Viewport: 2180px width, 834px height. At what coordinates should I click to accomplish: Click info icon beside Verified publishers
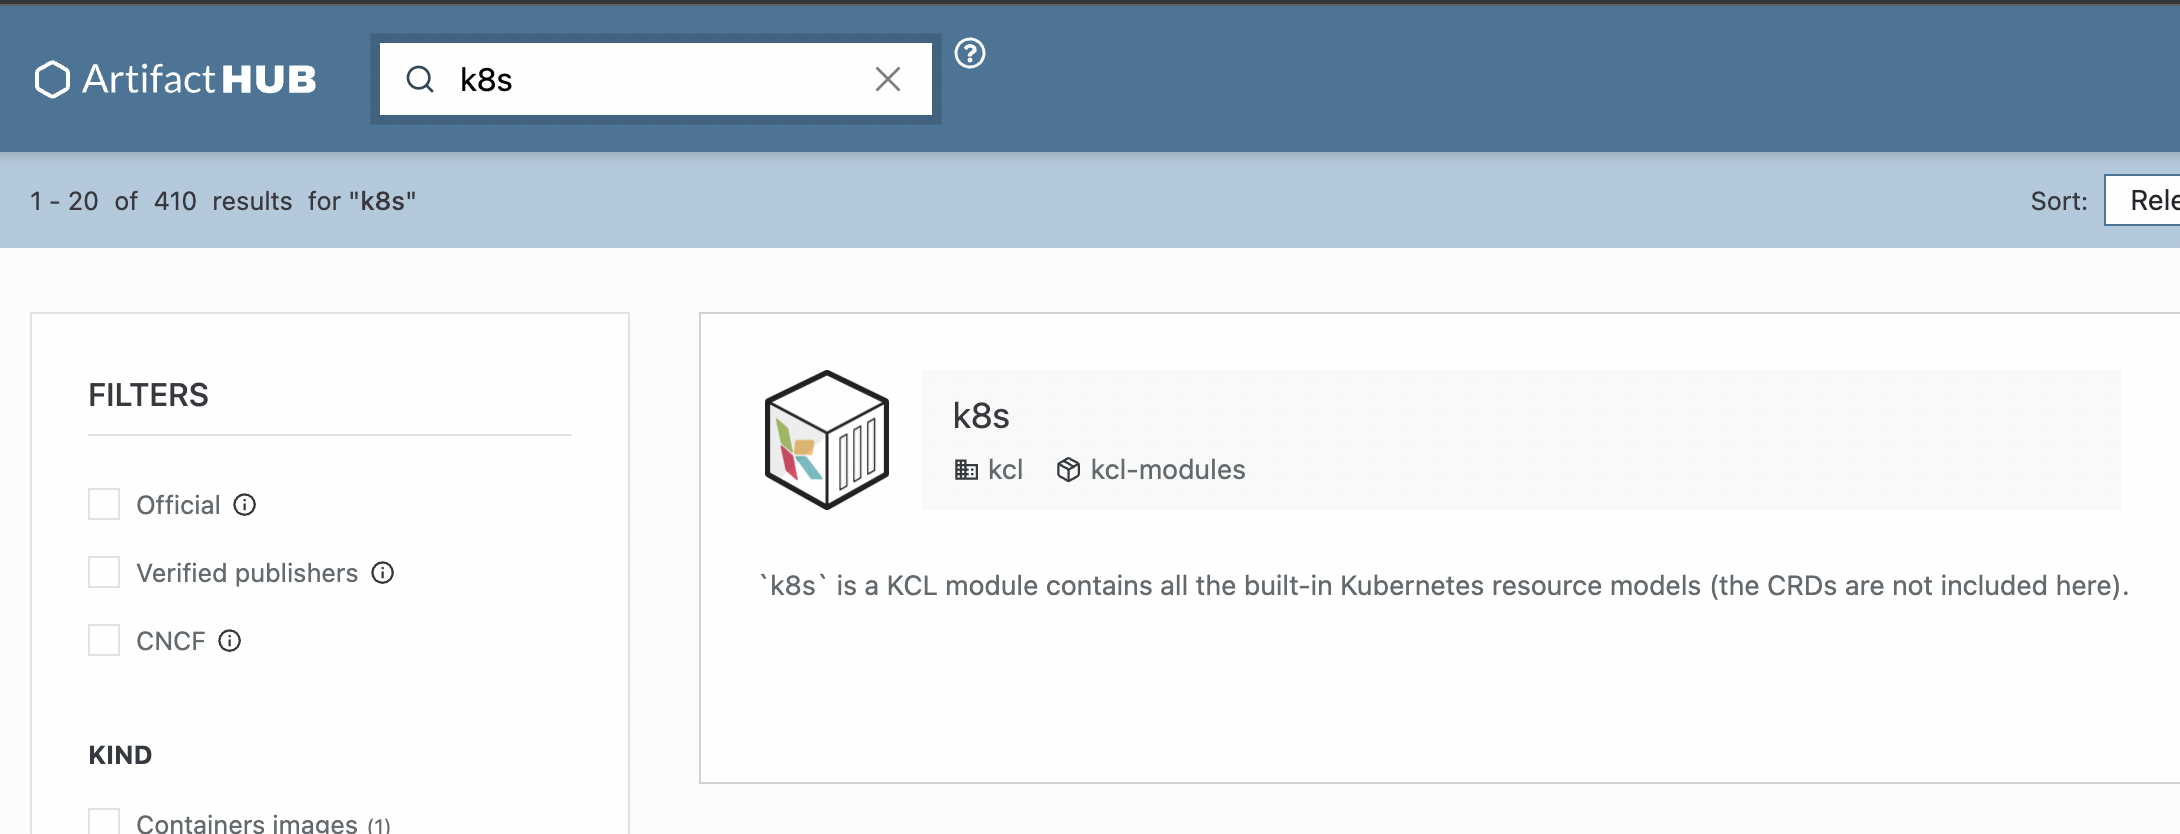[x=383, y=573]
